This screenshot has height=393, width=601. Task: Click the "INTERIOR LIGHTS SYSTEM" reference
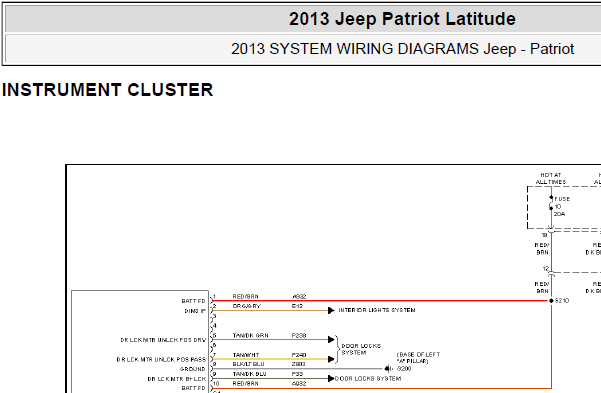(x=377, y=310)
